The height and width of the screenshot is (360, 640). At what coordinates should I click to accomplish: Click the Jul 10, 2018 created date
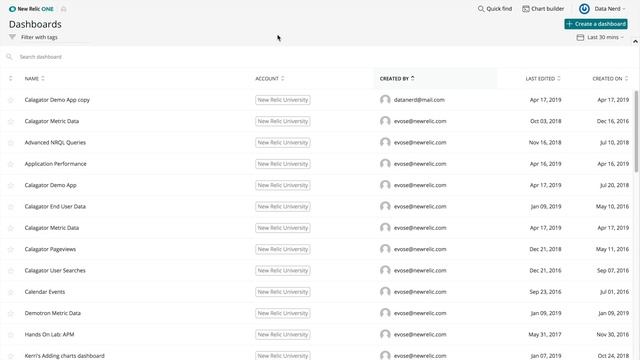[x=614, y=142]
